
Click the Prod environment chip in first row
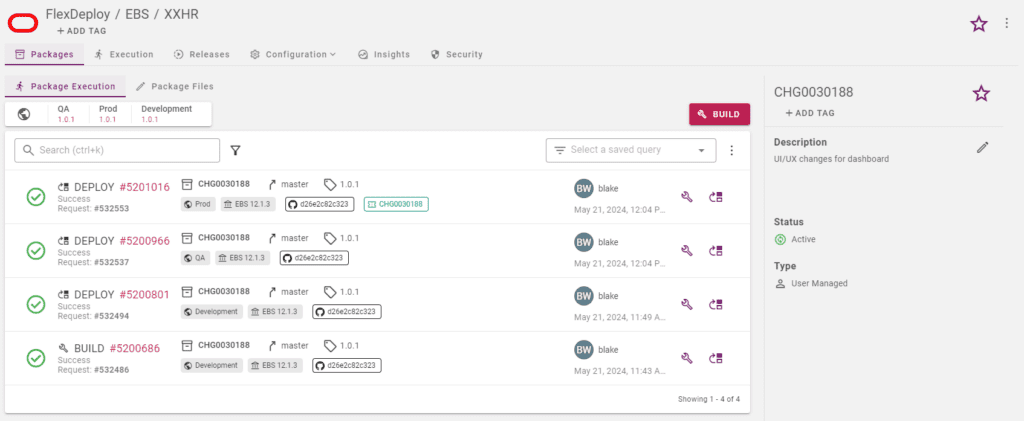199,204
